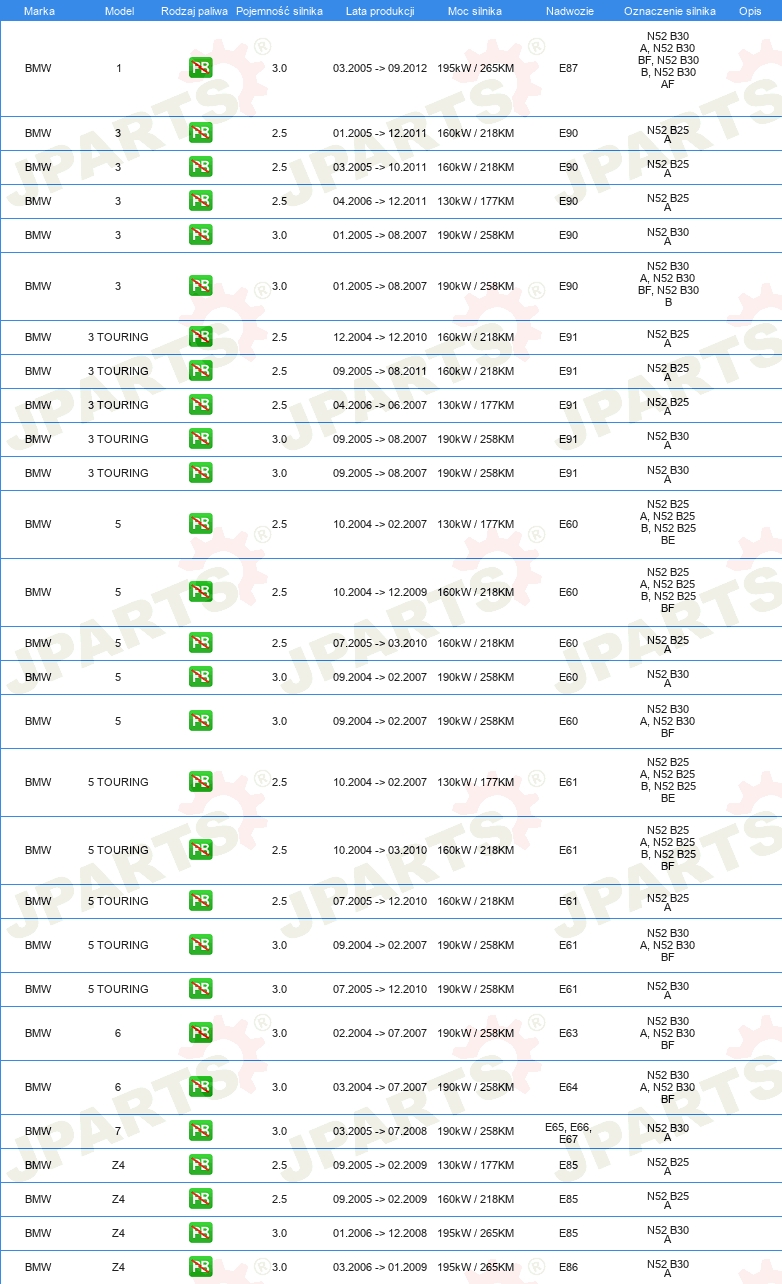
Task: Click the Oznaczenie silnika column header
Action: coord(669,11)
